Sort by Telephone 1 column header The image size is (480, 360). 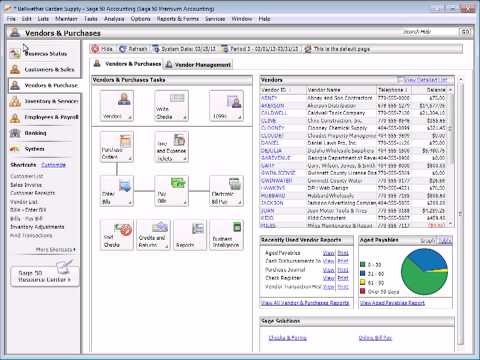coord(394,90)
